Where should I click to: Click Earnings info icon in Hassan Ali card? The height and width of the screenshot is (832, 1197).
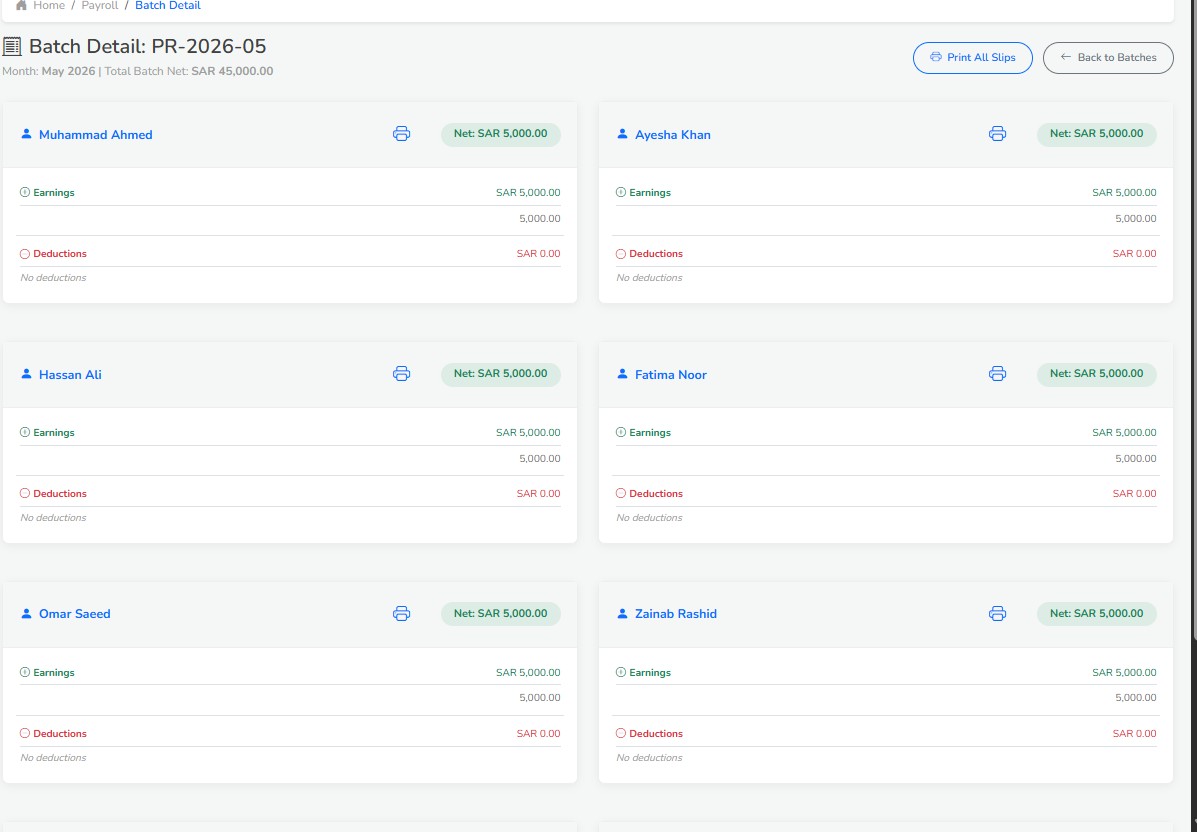(24, 432)
